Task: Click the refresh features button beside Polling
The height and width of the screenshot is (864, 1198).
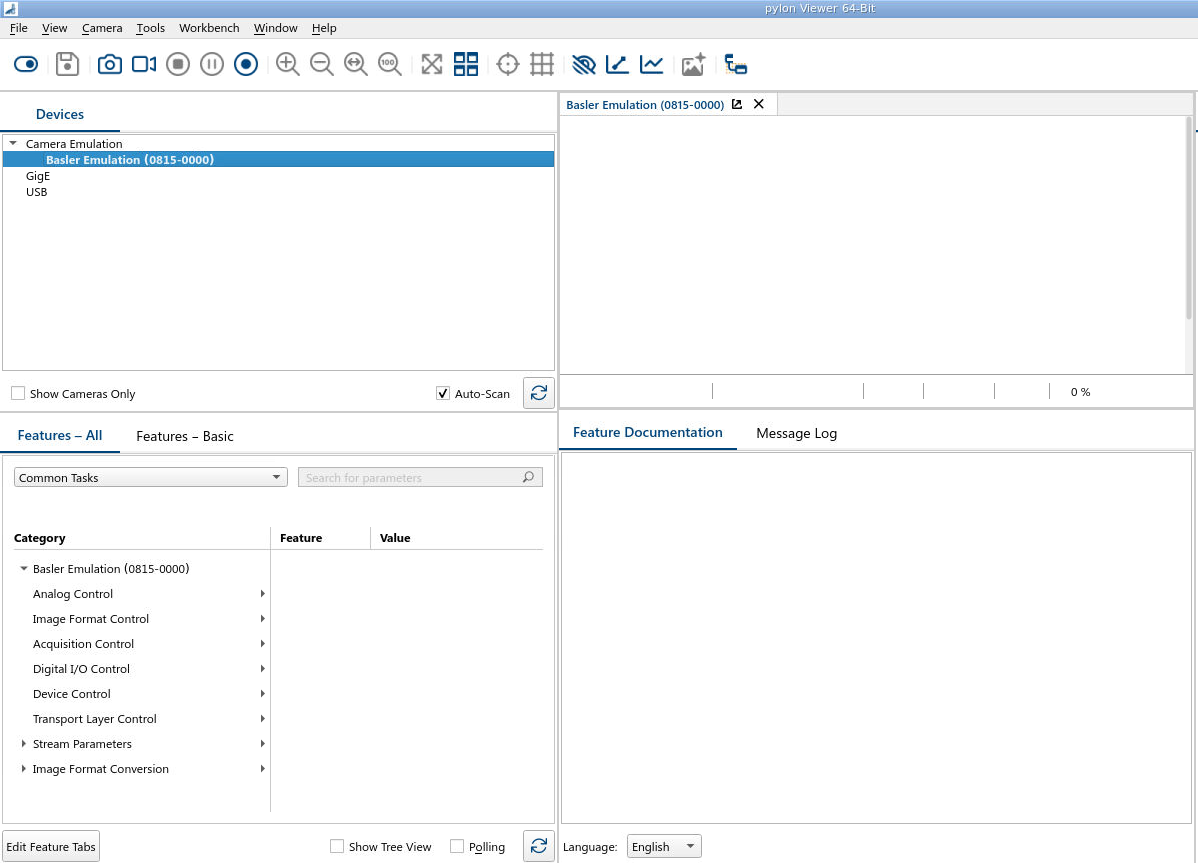Action: pyautogui.click(x=539, y=846)
